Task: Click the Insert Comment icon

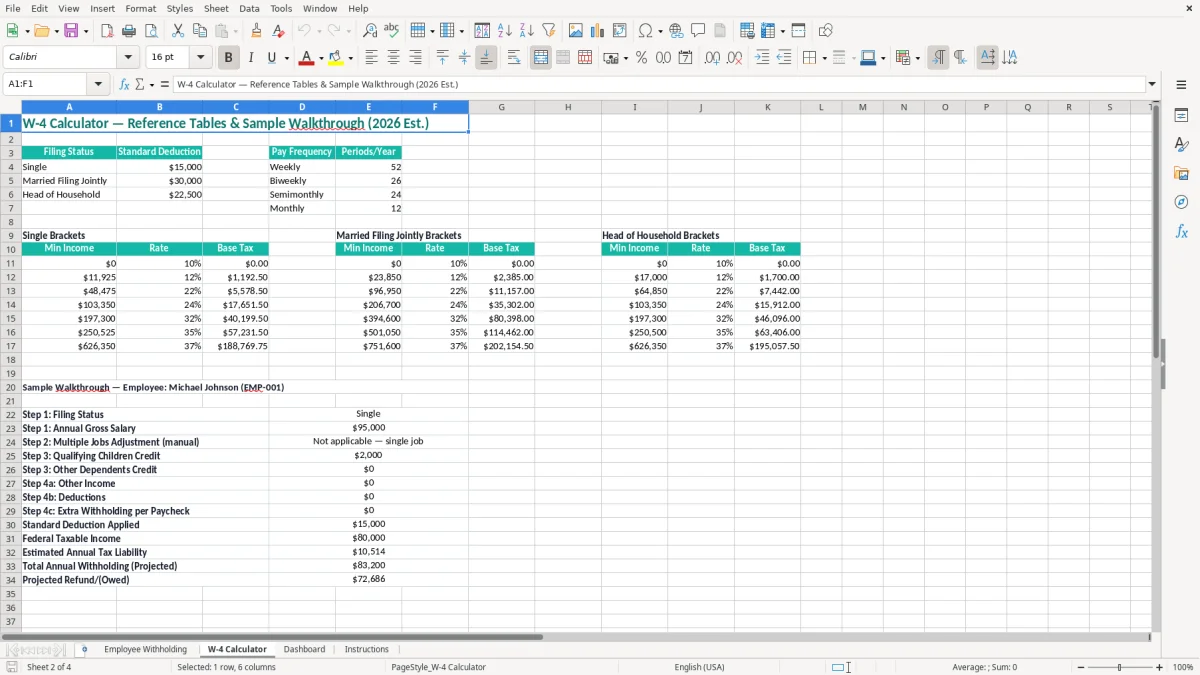Action: tap(698, 31)
